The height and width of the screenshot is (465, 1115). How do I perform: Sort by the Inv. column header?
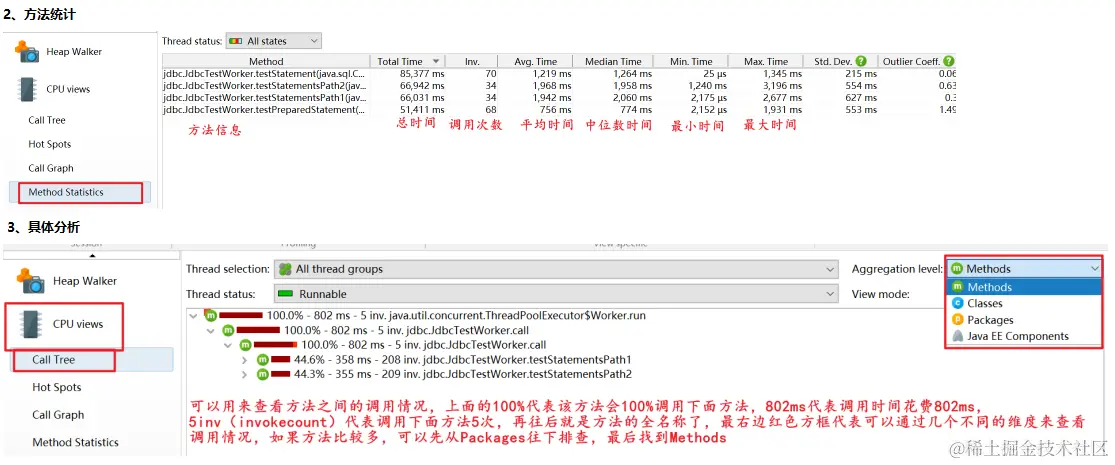pos(472,61)
